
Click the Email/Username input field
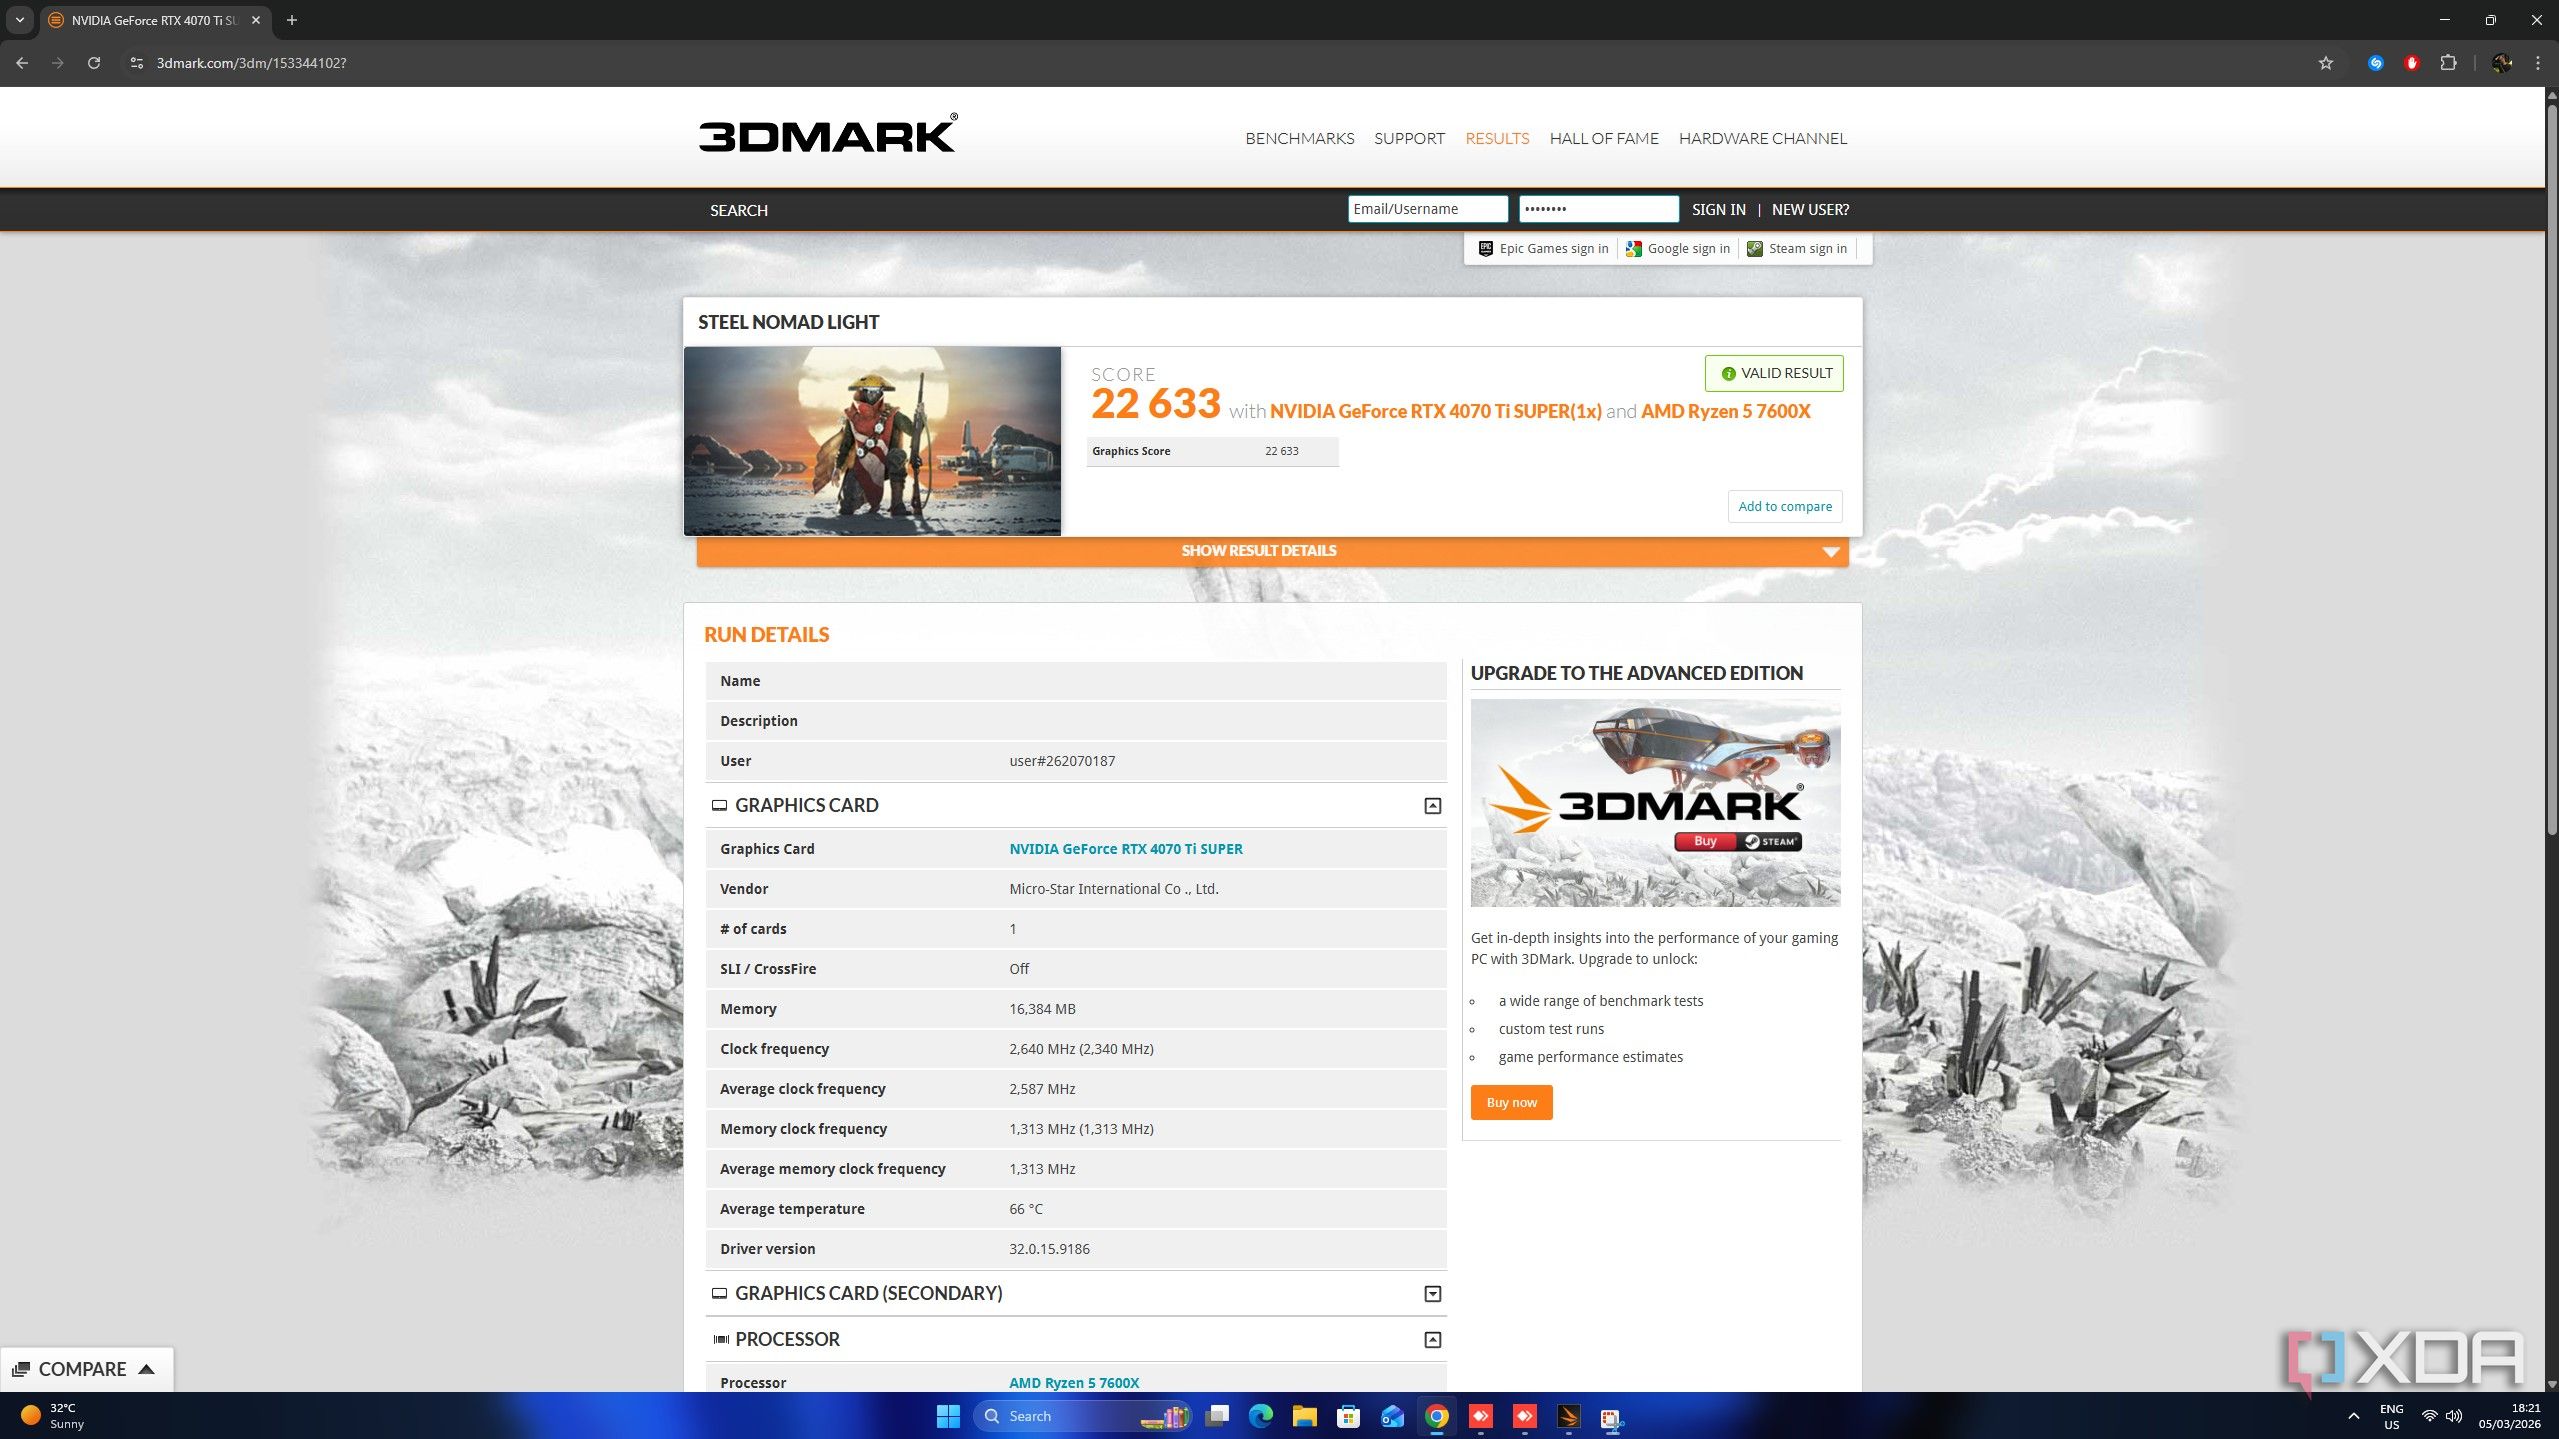[1427, 209]
